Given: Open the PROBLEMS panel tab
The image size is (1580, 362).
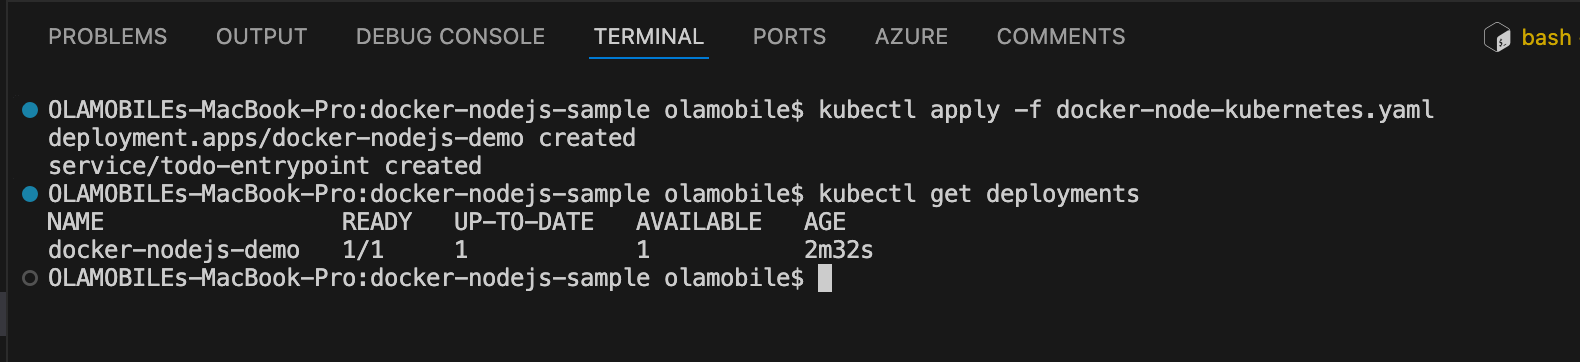Looking at the screenshot, I should (108, 37).
